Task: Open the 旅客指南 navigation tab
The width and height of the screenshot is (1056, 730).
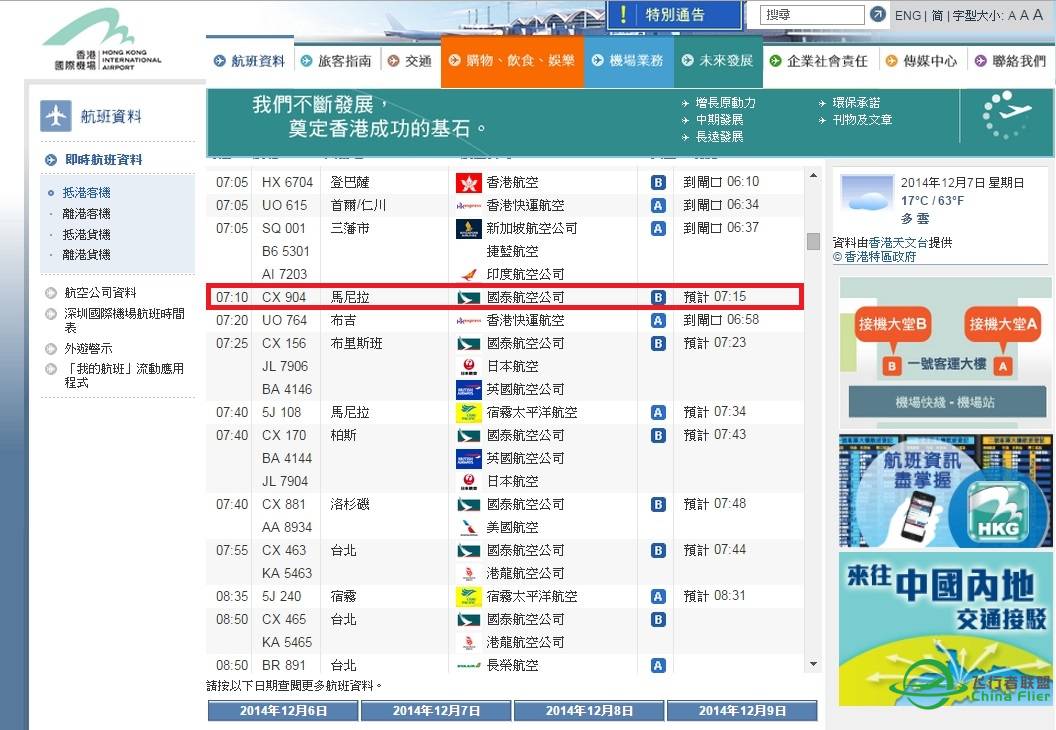Action: point(337,61)
